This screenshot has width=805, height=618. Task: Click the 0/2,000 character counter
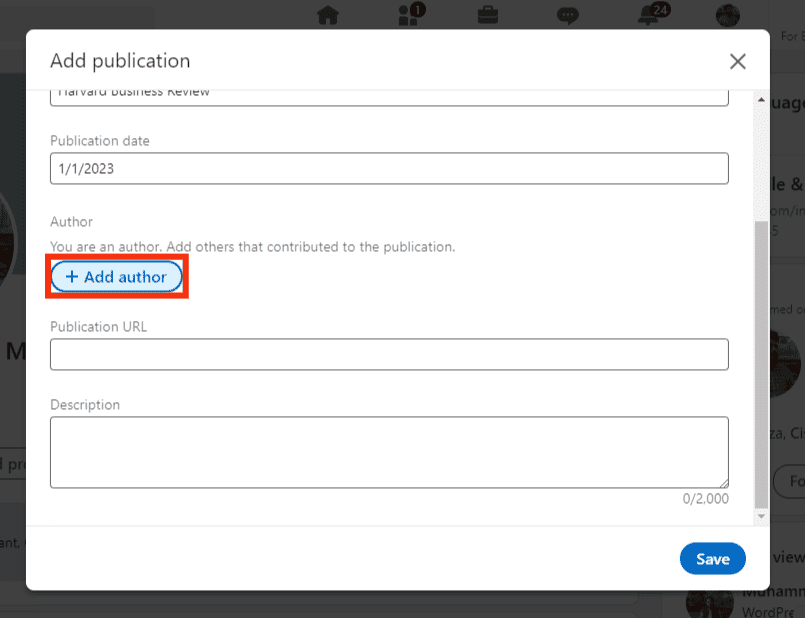(705, 498)
